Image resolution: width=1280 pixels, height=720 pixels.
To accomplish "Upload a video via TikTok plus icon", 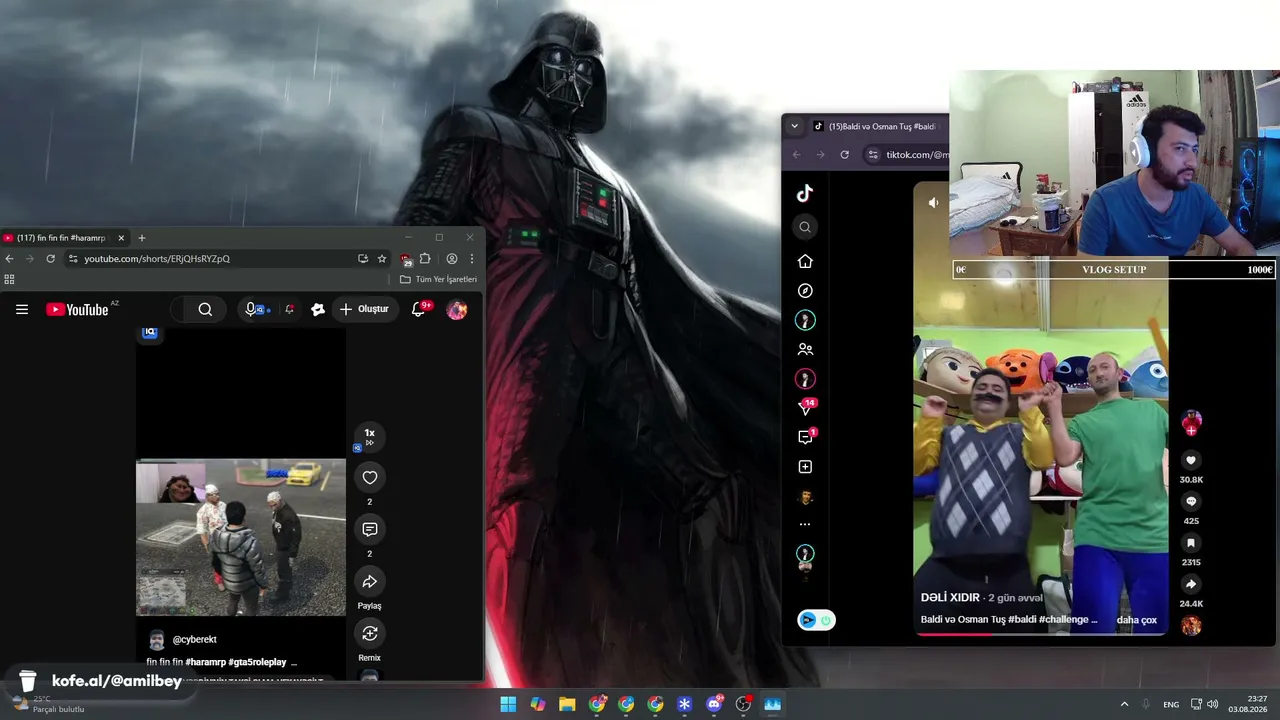I will click(805, 467).
